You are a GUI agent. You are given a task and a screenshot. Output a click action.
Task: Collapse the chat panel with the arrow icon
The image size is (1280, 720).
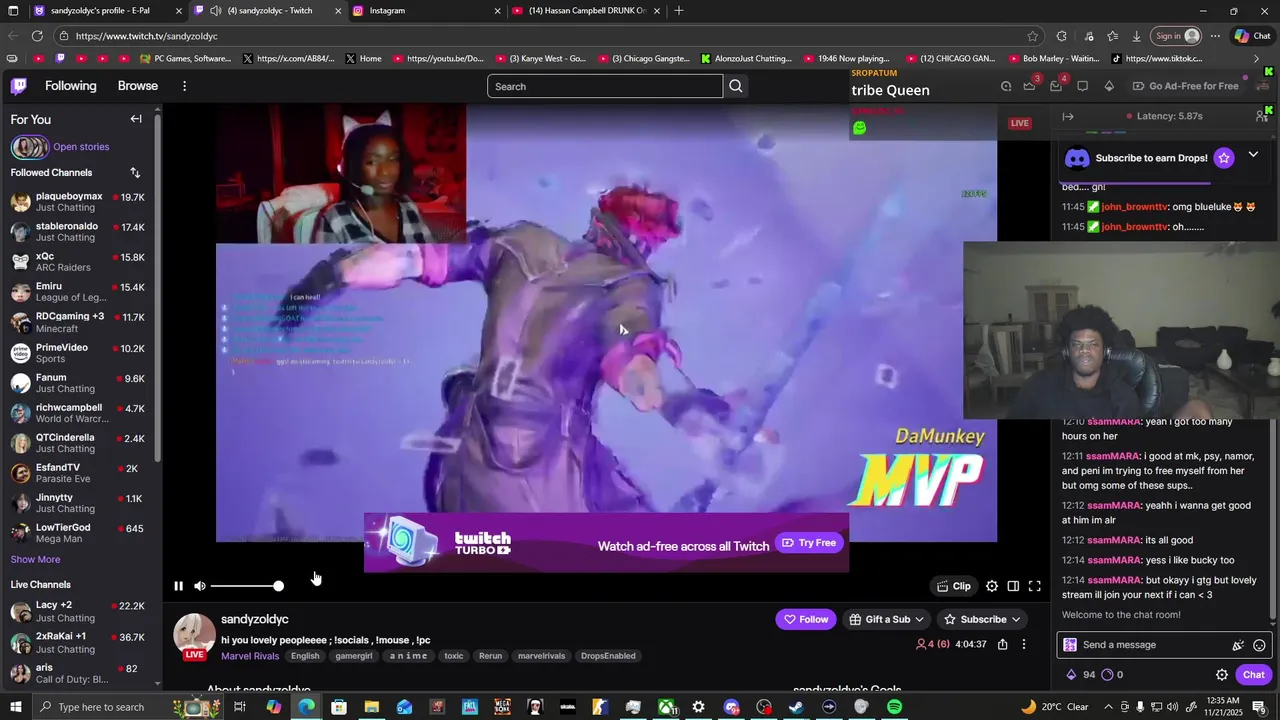[1068, 117]
